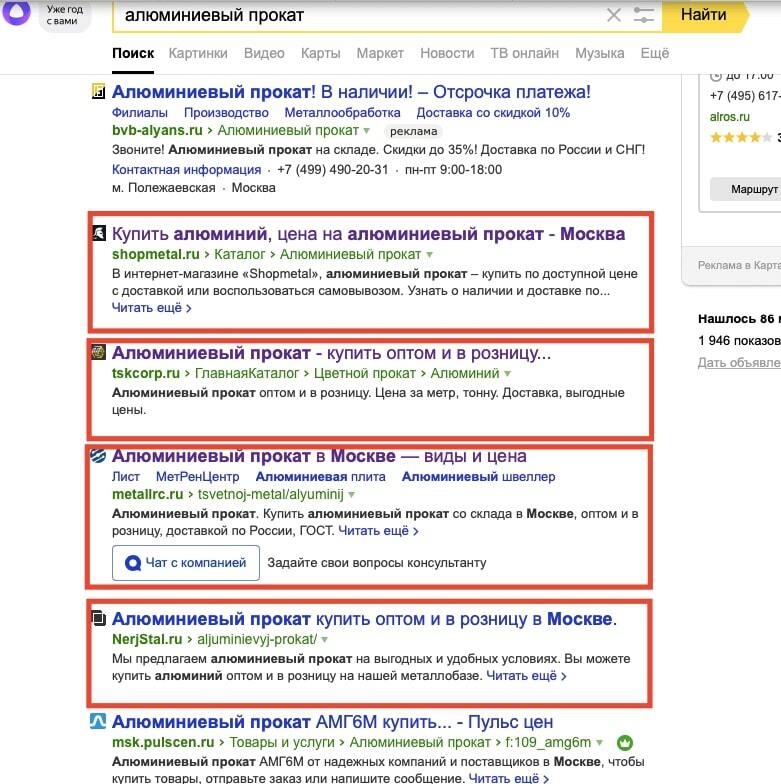Click the Alice assistant purple icon
This screenshot has height=784, width=781.
pos(16,11)
